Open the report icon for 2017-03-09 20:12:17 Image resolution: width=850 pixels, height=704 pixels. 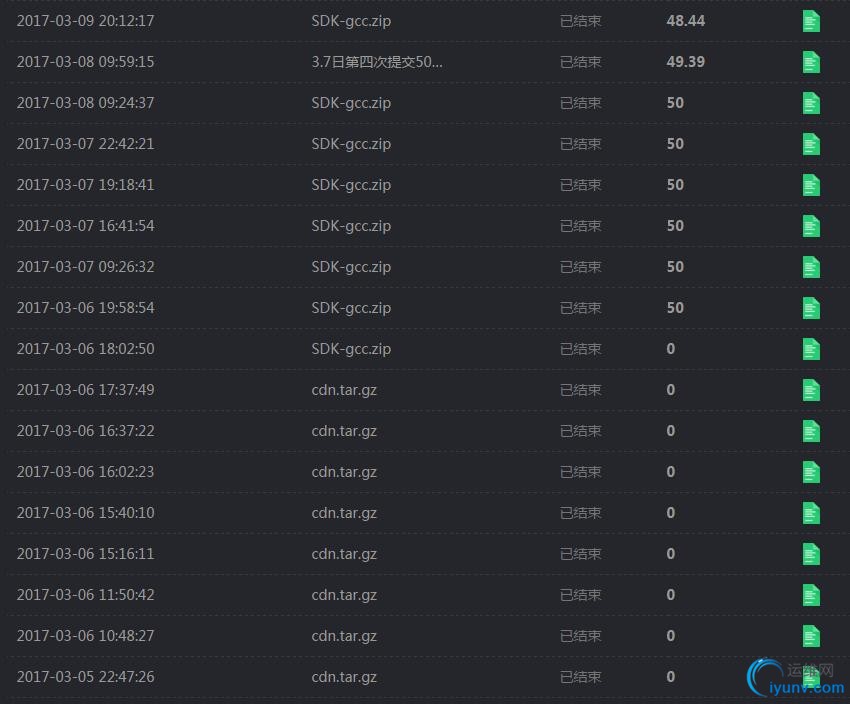(811, 21)
